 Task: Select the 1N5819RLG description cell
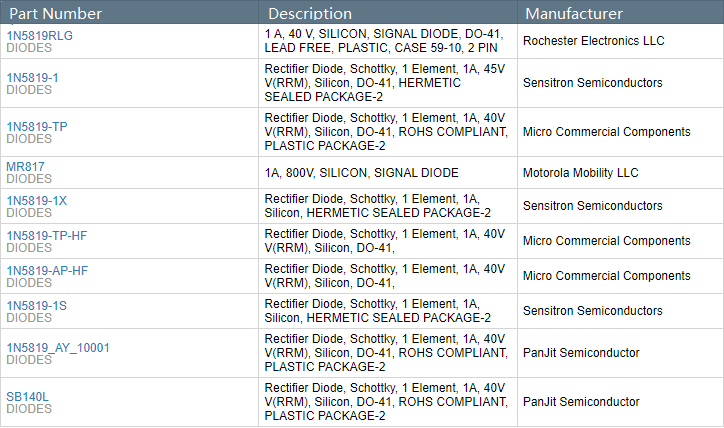[385, 41]
